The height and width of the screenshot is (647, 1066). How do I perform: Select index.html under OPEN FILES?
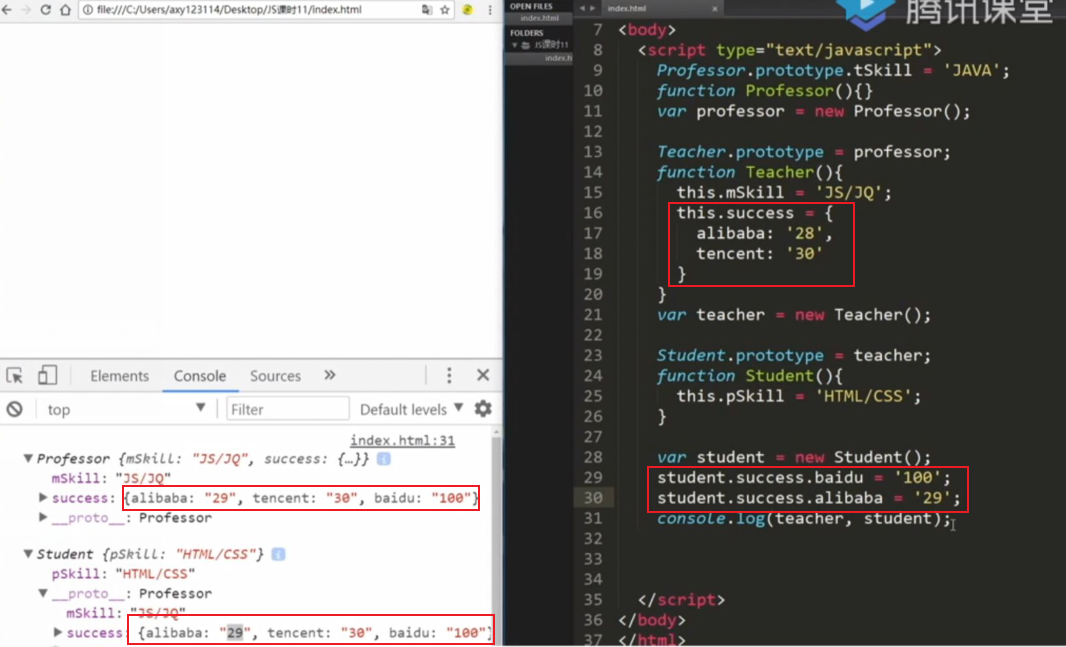coord(540,18)
